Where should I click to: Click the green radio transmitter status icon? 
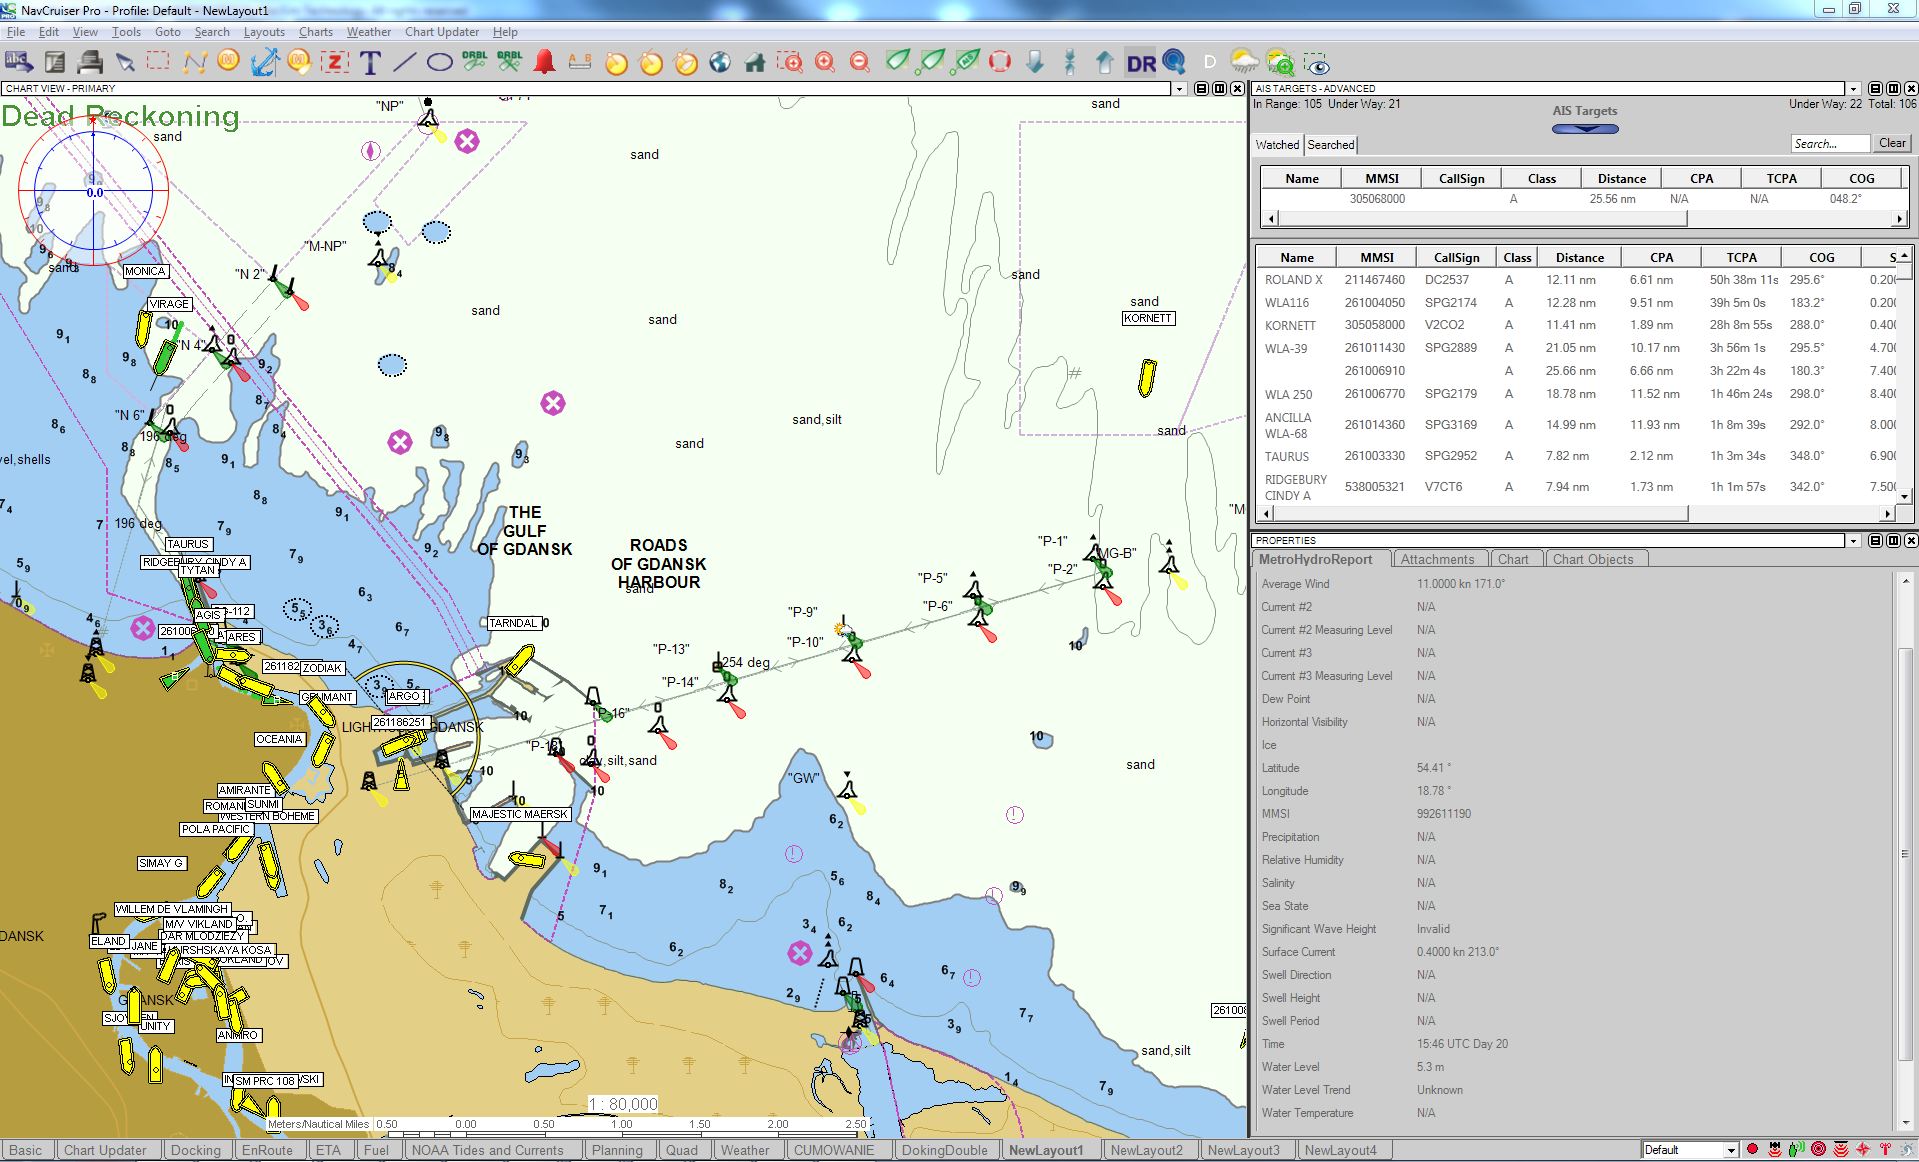click(x=1796, y=1150)
